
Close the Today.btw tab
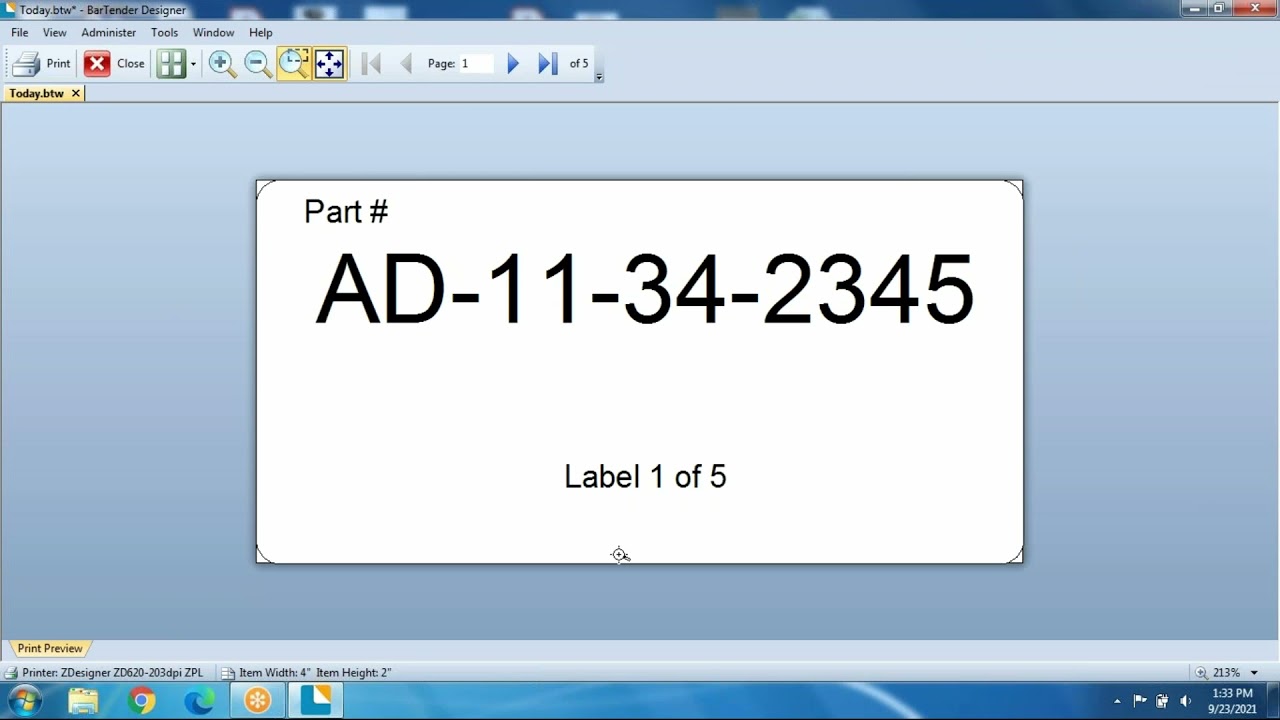[x=75, y=93]
